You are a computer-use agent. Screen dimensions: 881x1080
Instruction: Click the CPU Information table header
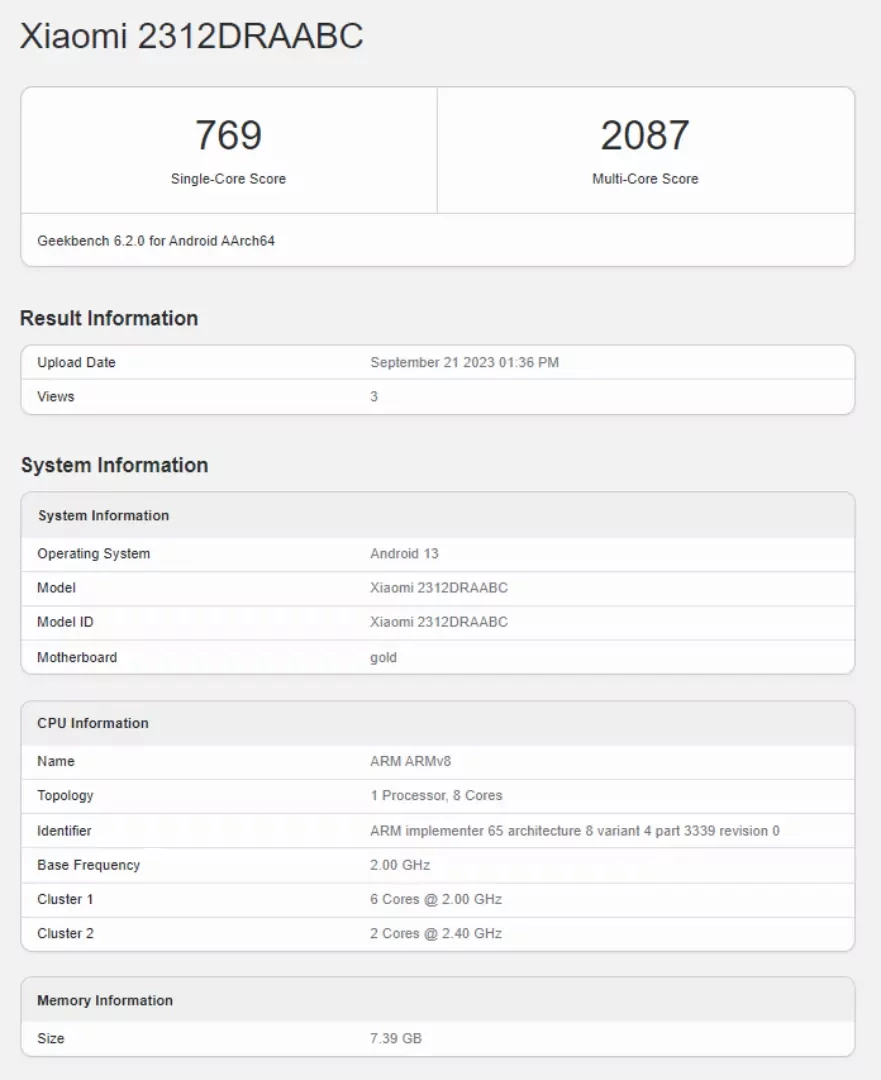(93, 723)
